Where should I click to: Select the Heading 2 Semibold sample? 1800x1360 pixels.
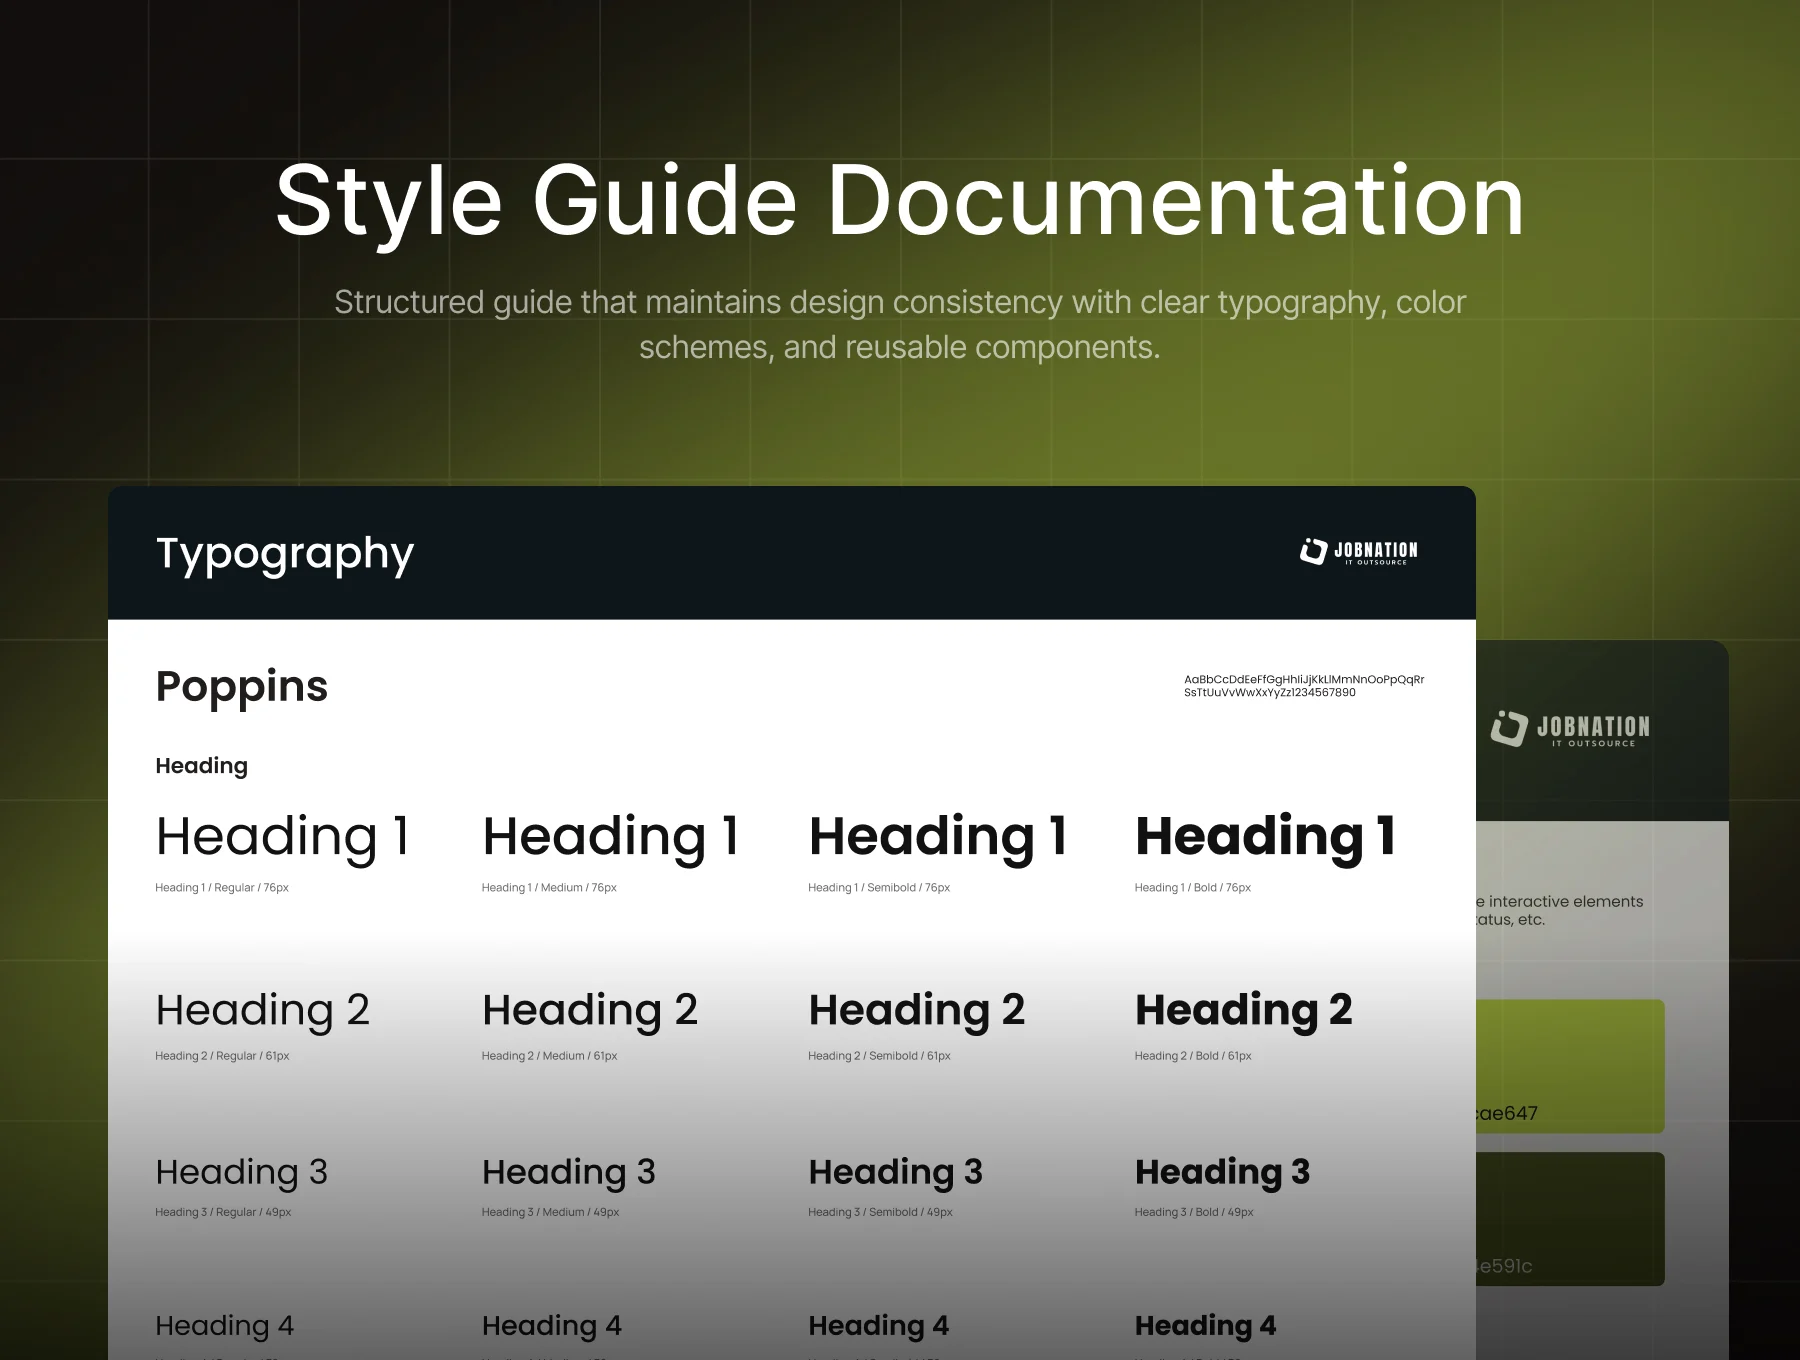[x=916, y=1009]
